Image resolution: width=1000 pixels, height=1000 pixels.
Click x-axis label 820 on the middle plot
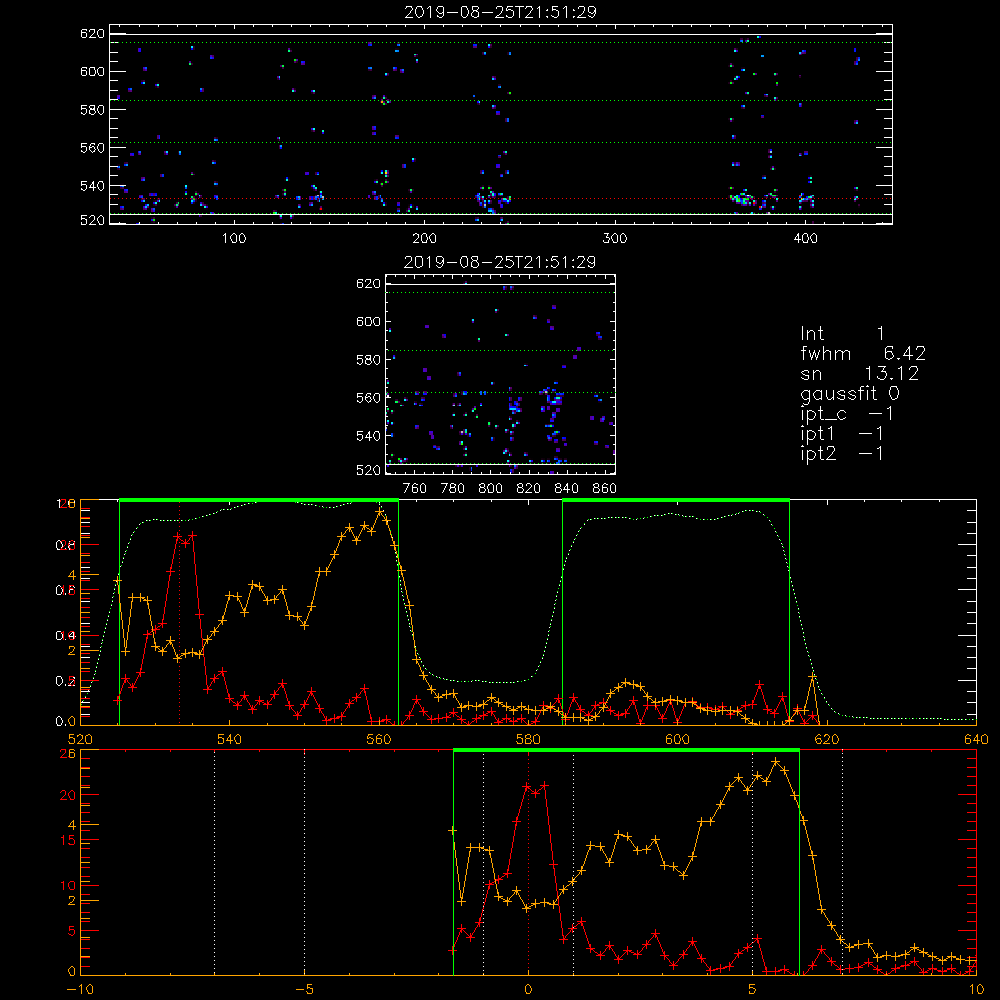529,489
